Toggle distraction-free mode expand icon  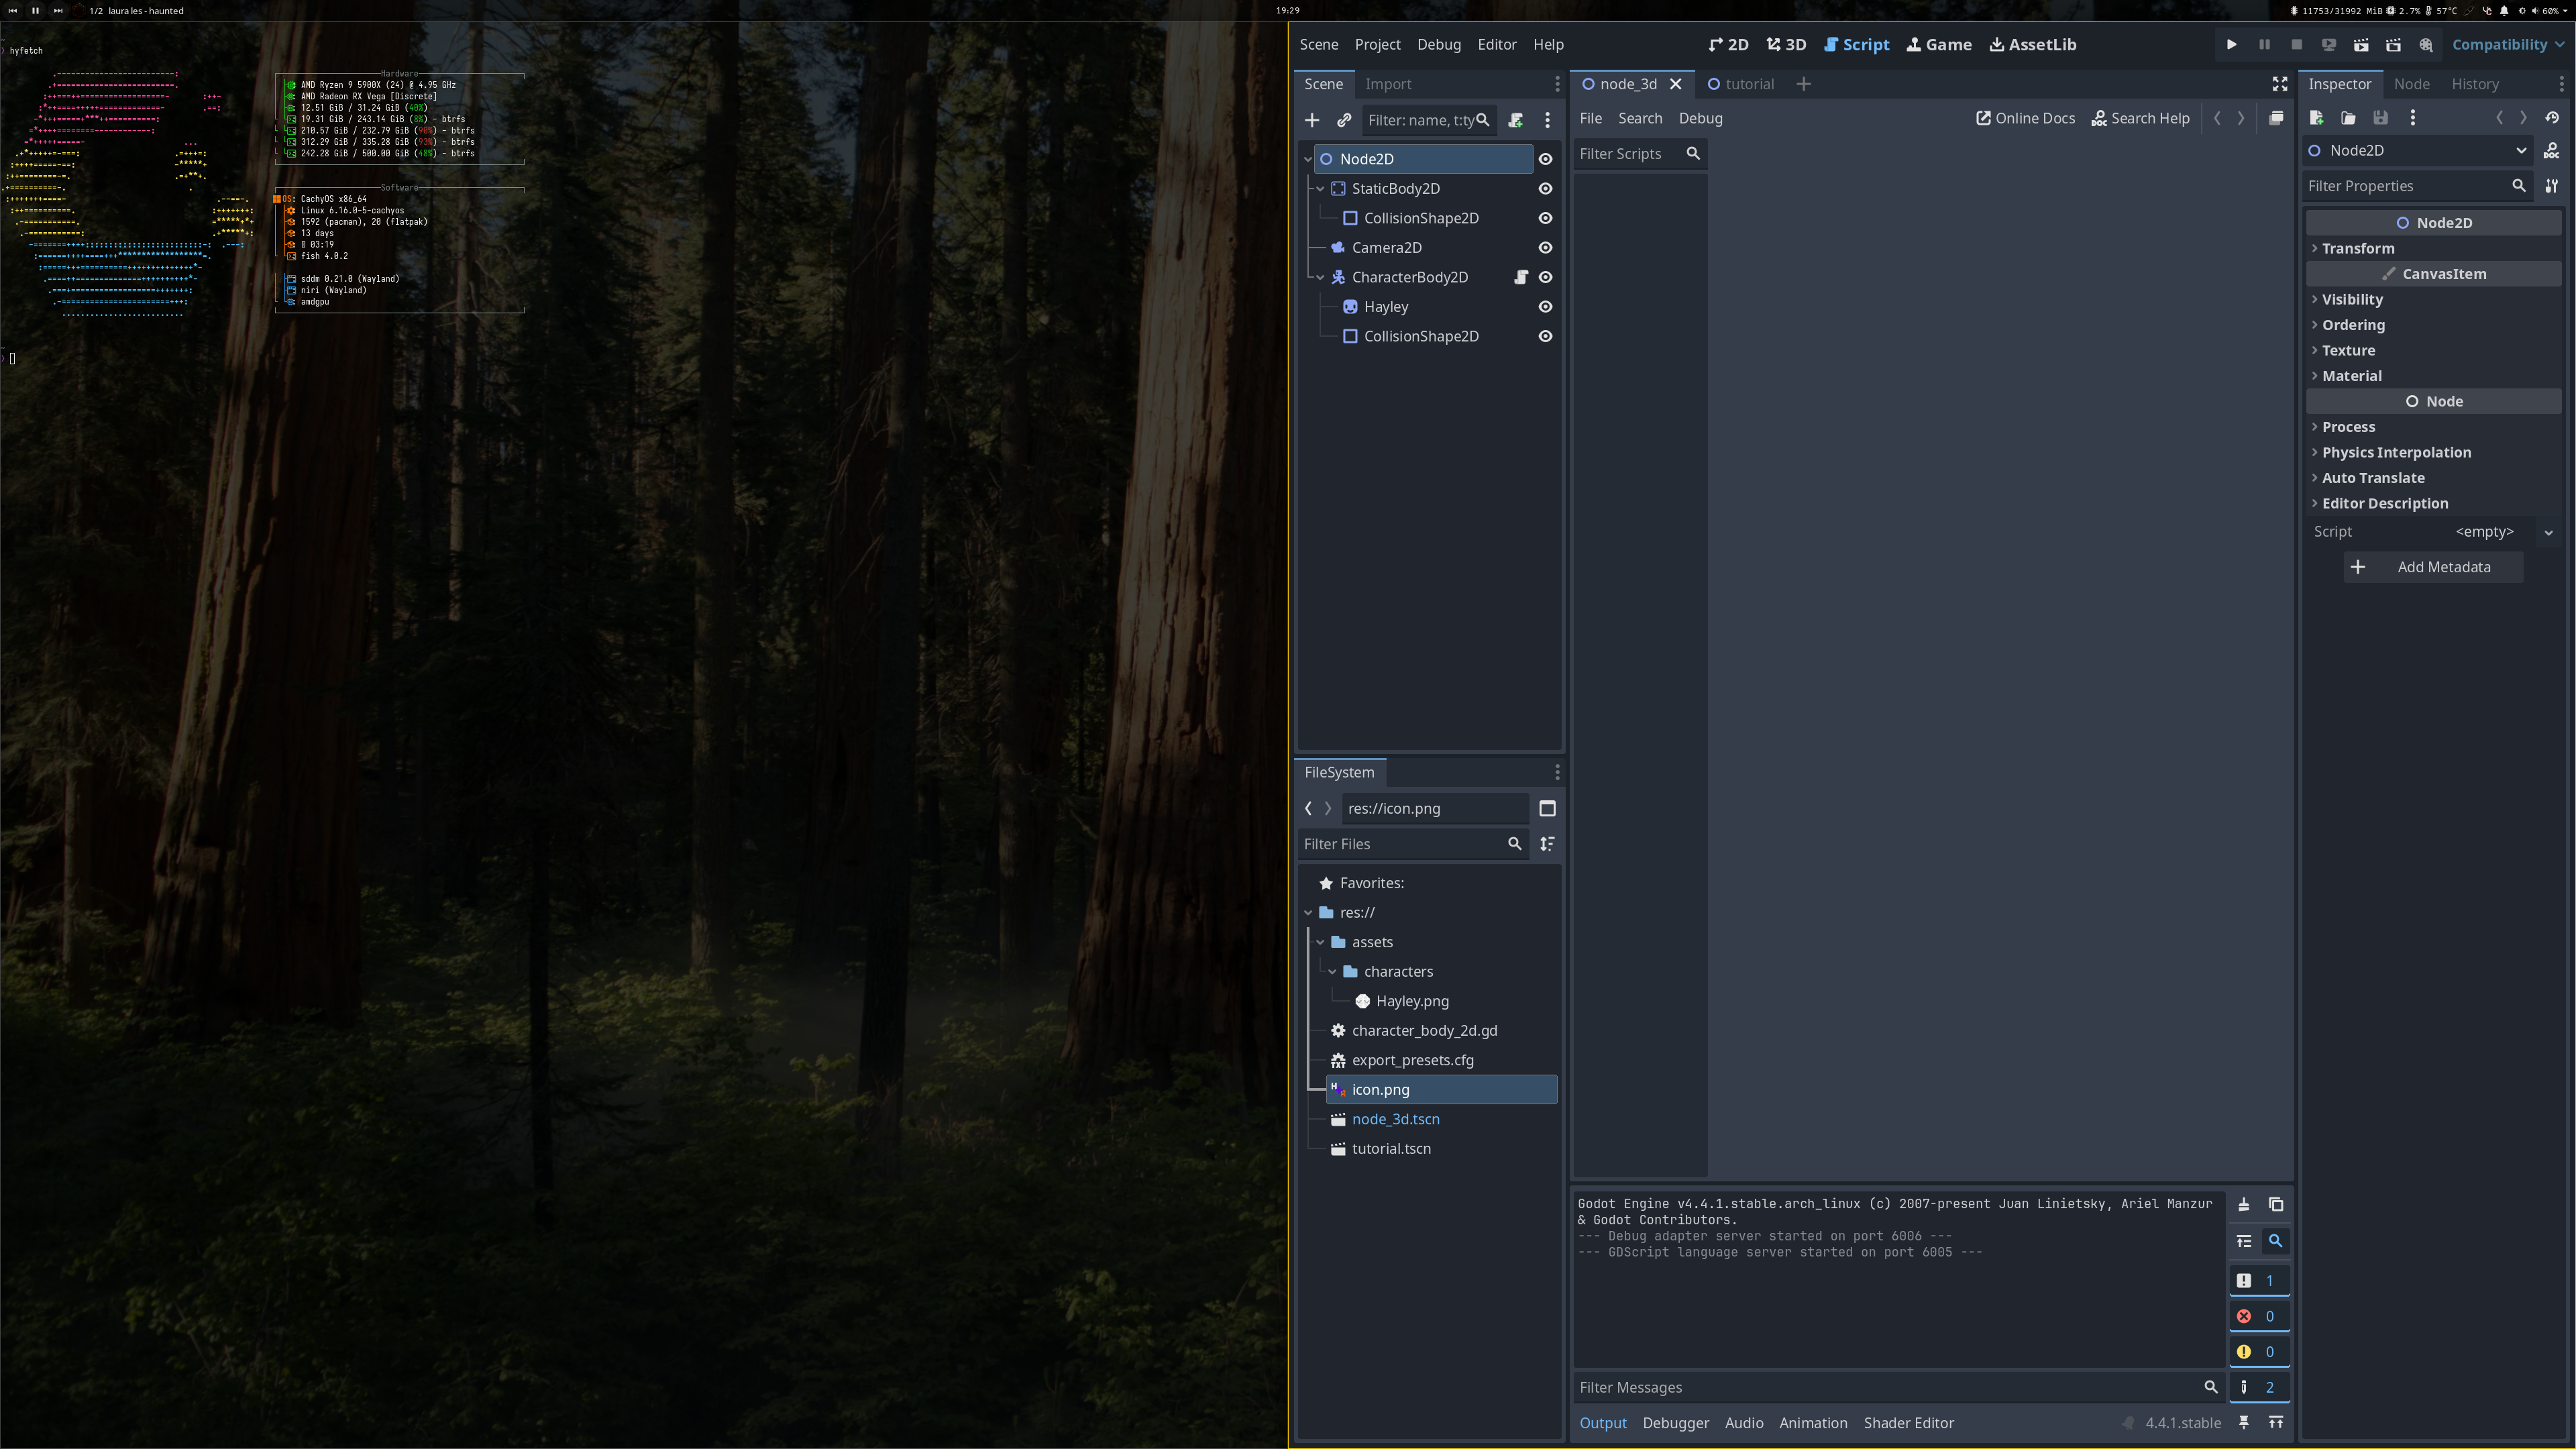coord(2279,84)
